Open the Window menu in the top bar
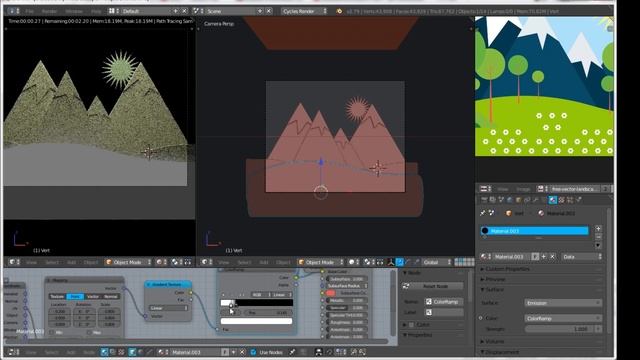The image size is (640, 360). click(x=74, y=11)
